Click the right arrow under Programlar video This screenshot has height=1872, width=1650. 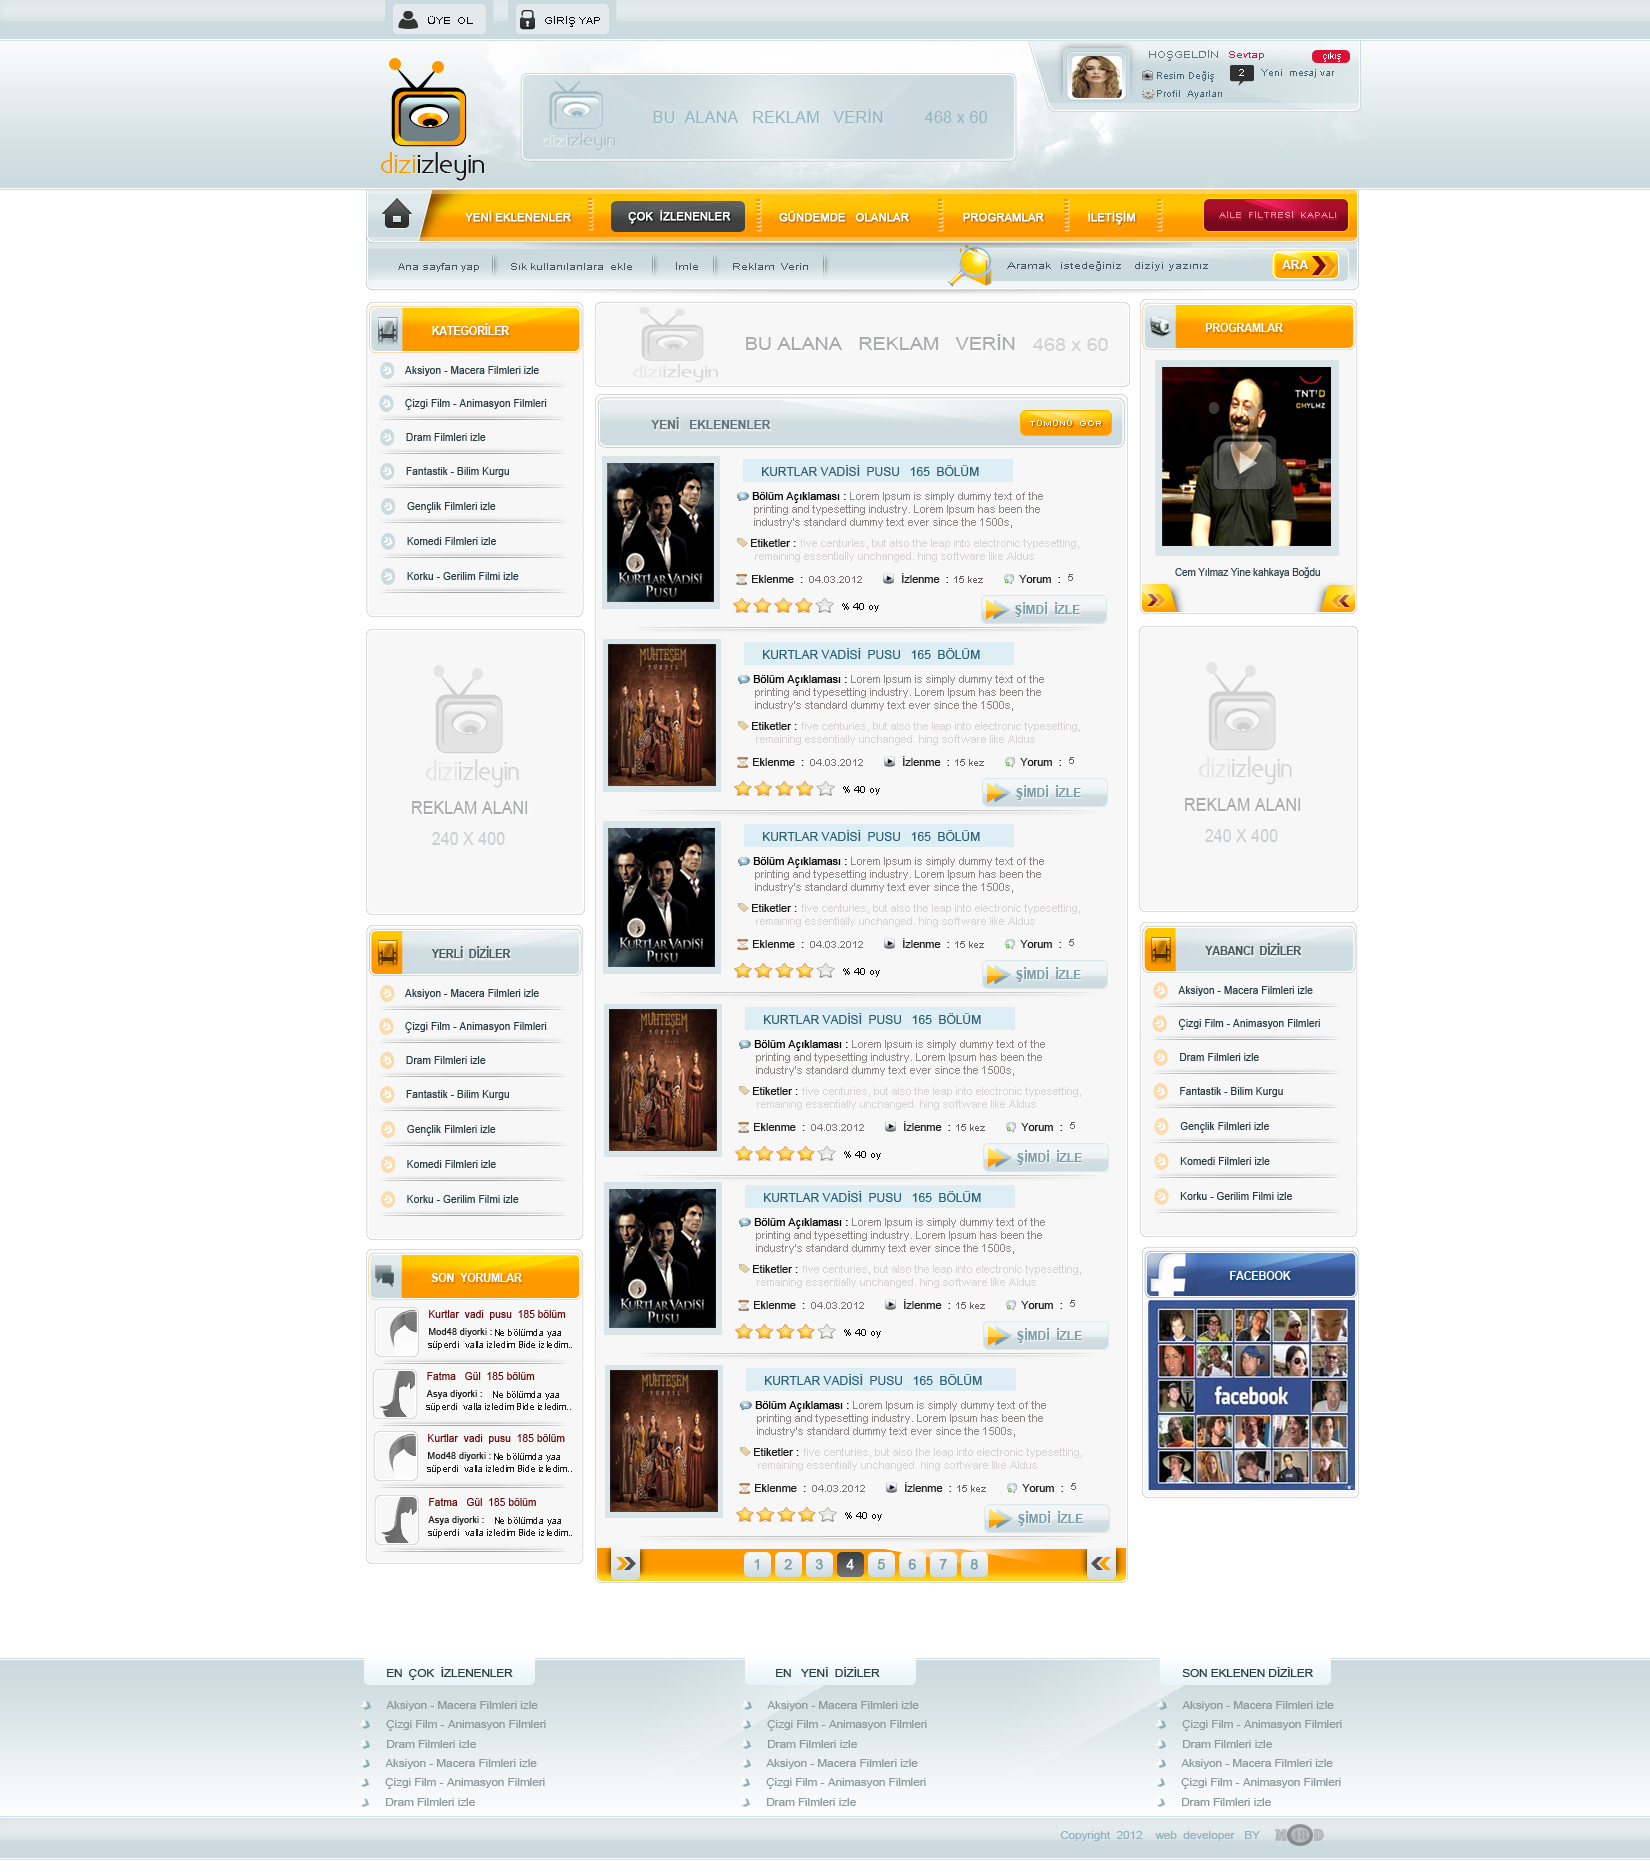1340,600
